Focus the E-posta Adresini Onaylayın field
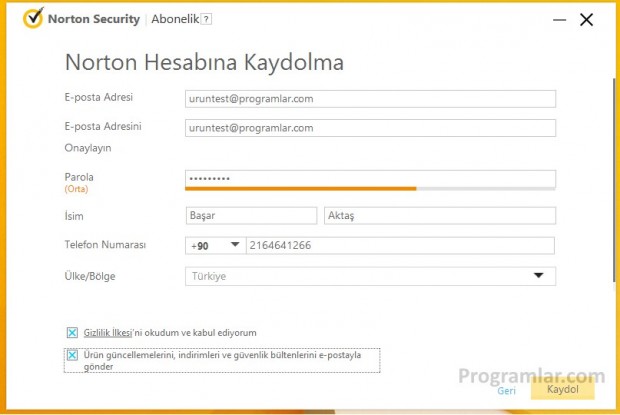This screenshot has width=620, height=415. click(370, 128)
